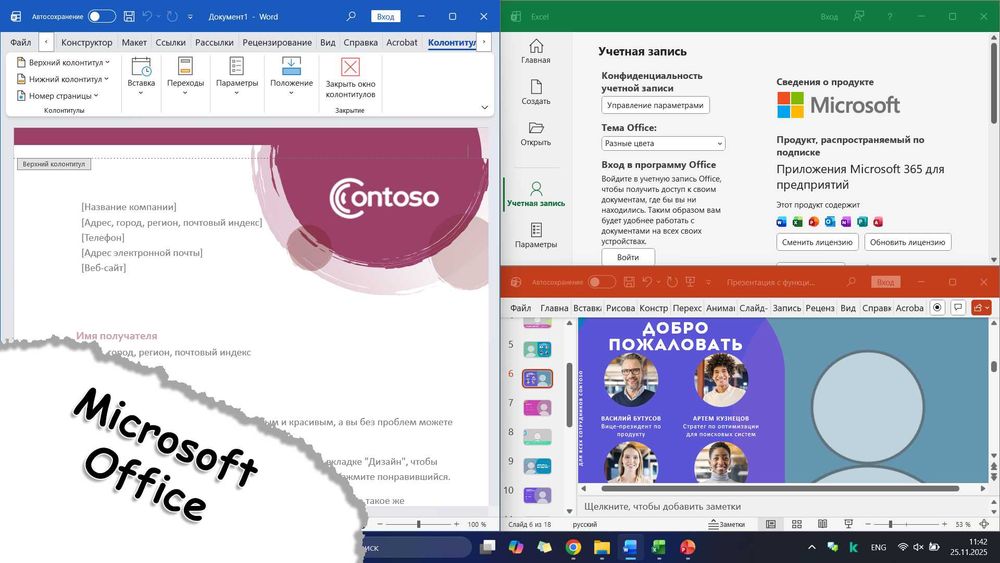Click Сменить лицензию
Viewport: 1000px width, 563px height.
(817, 242)
